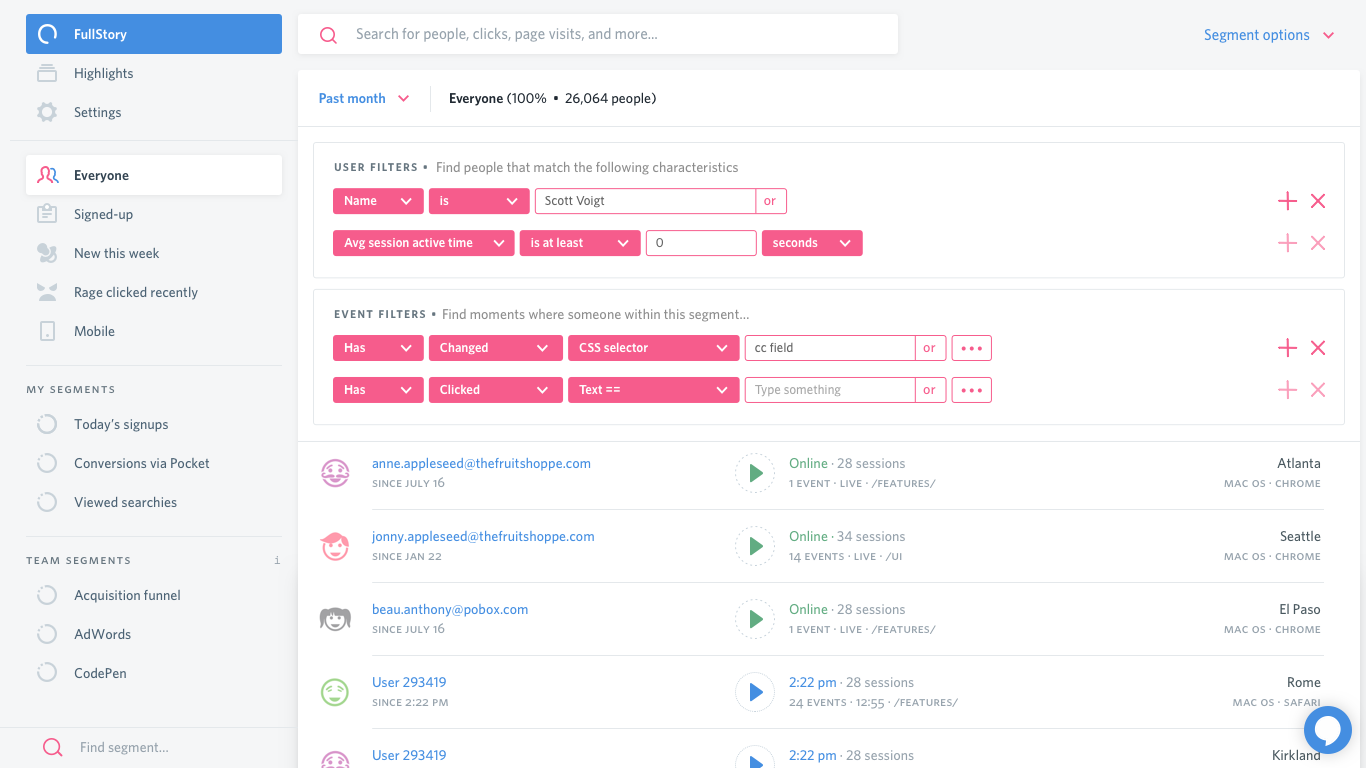Viewport: 1366px width, 768px height.
Task: Delete the CSS selector event filter
Action: pos(1318,348)
